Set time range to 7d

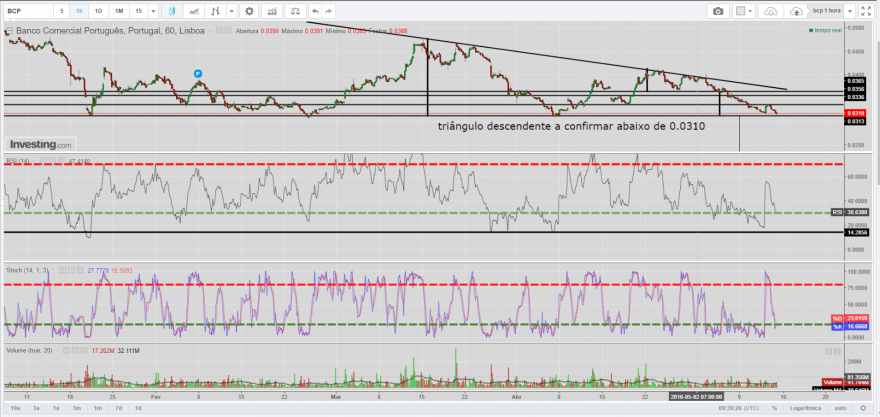[118, 408]
